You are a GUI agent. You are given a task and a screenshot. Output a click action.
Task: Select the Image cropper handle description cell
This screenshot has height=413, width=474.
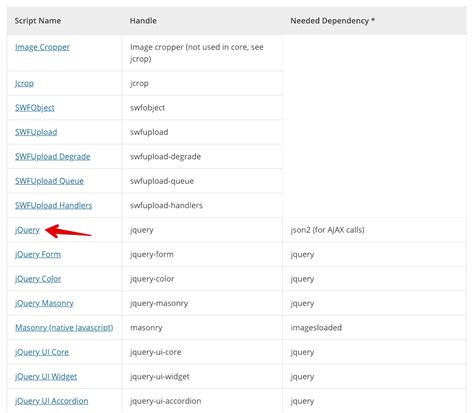coord(202,53)
